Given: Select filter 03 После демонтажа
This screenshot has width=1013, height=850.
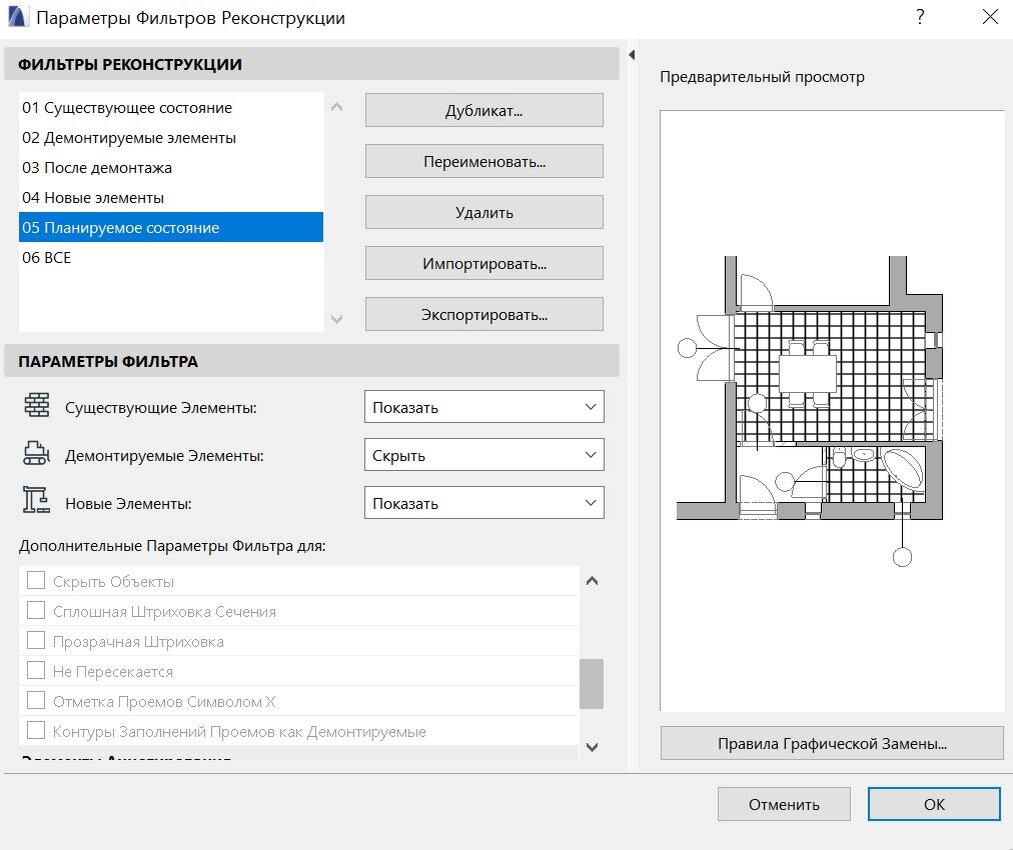Looking at the screenshot, I should coord(171,167).
